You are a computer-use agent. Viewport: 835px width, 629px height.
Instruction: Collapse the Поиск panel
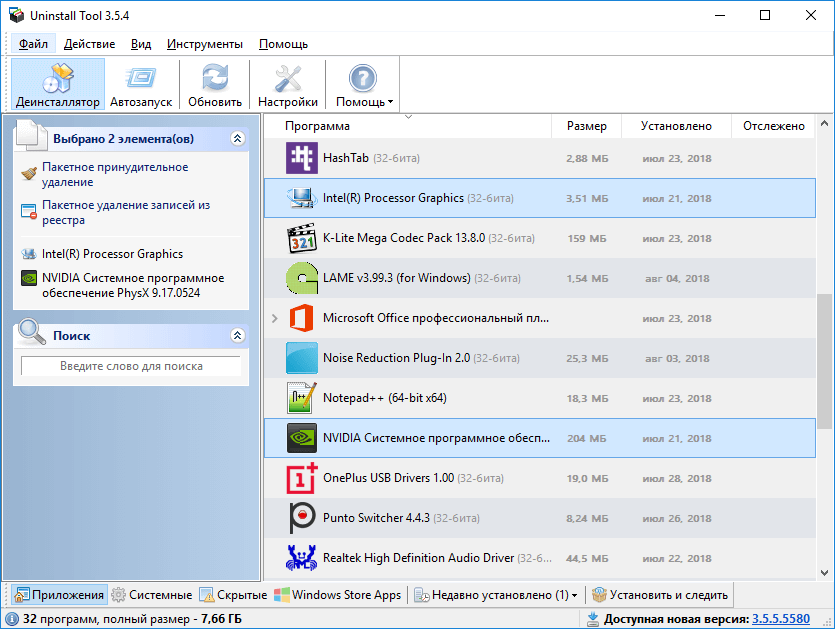click(x=237, y=336)
